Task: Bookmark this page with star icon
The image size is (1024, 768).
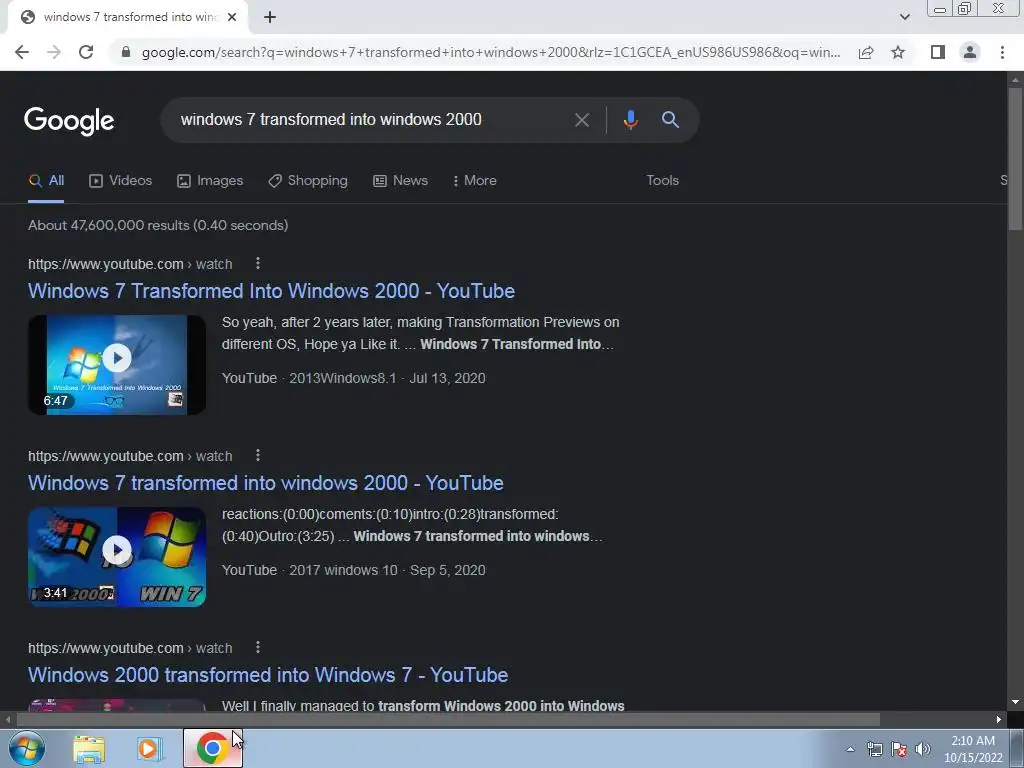Action: 898,52
